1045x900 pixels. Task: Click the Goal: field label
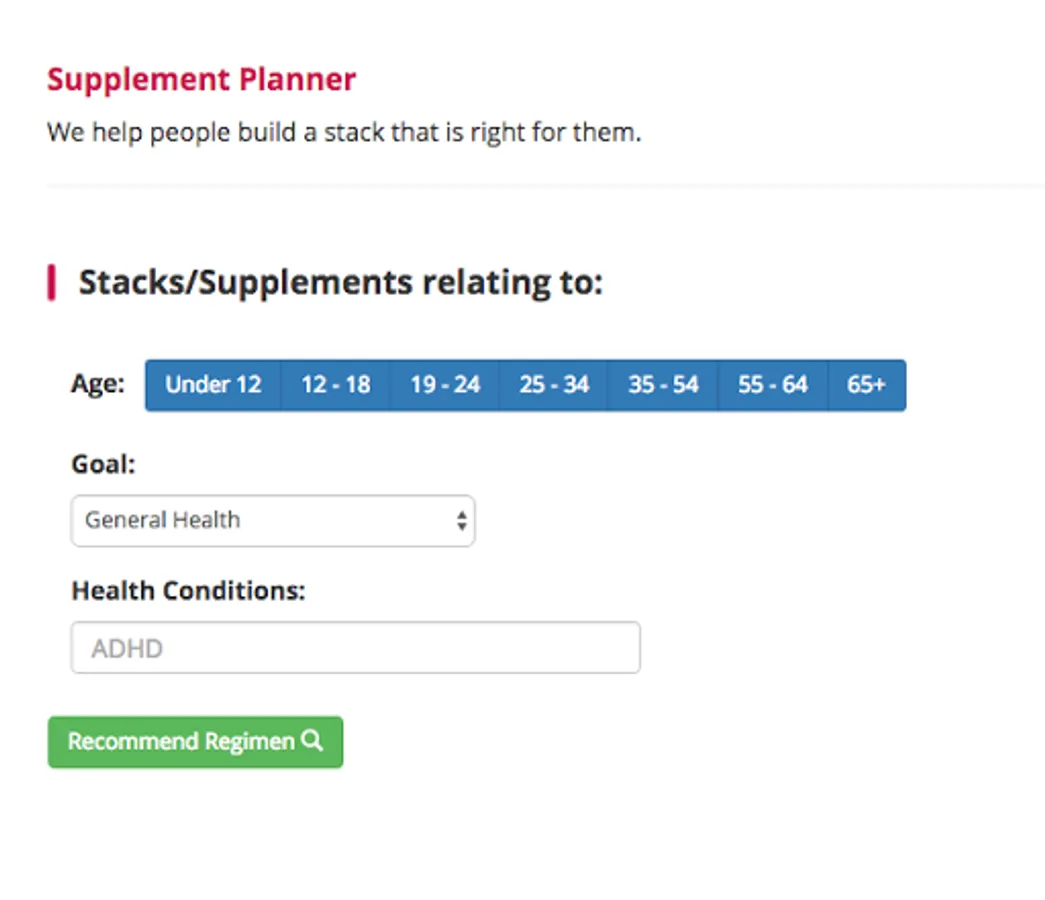tap(103, 464)
